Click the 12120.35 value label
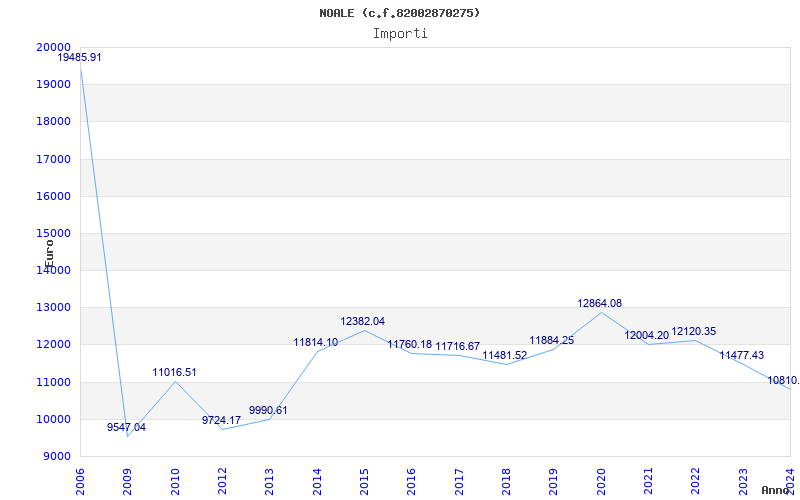 pyautogui.click(x=693, y=332)
